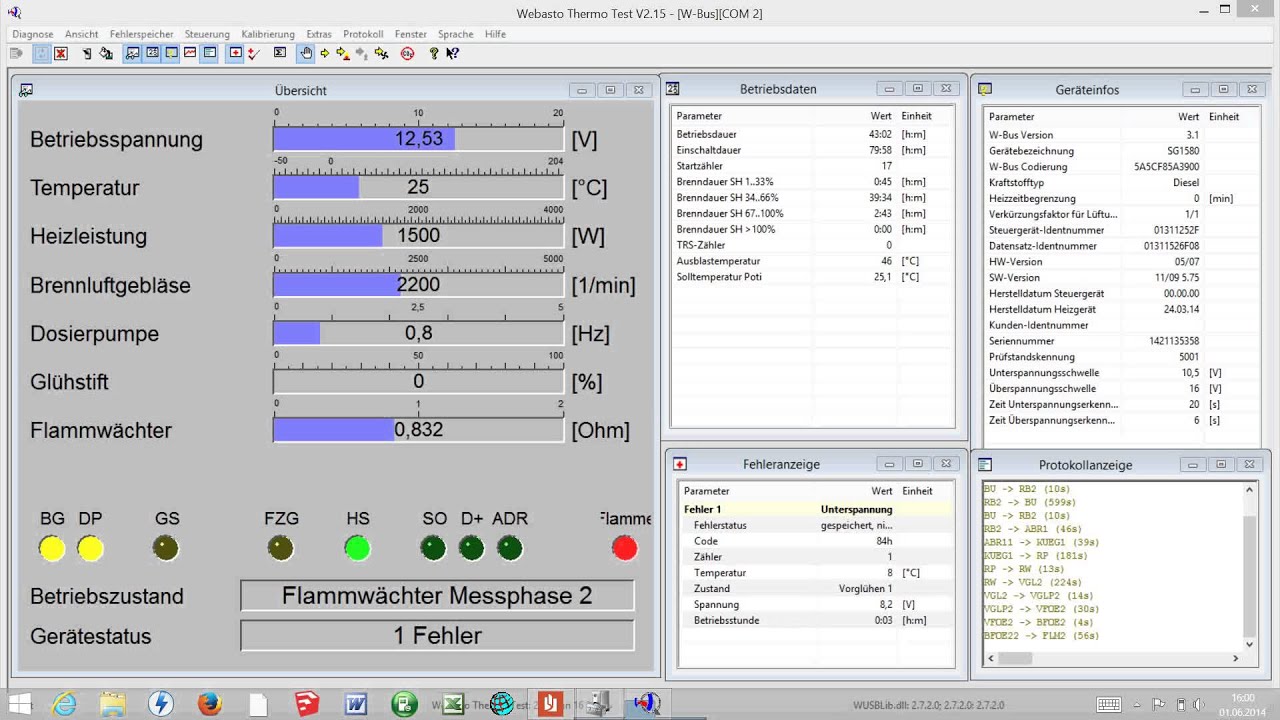The image size is (1280, 720).
Task: Click the Gerätestatus '1 Fehler' field
Action: point(437,636)
